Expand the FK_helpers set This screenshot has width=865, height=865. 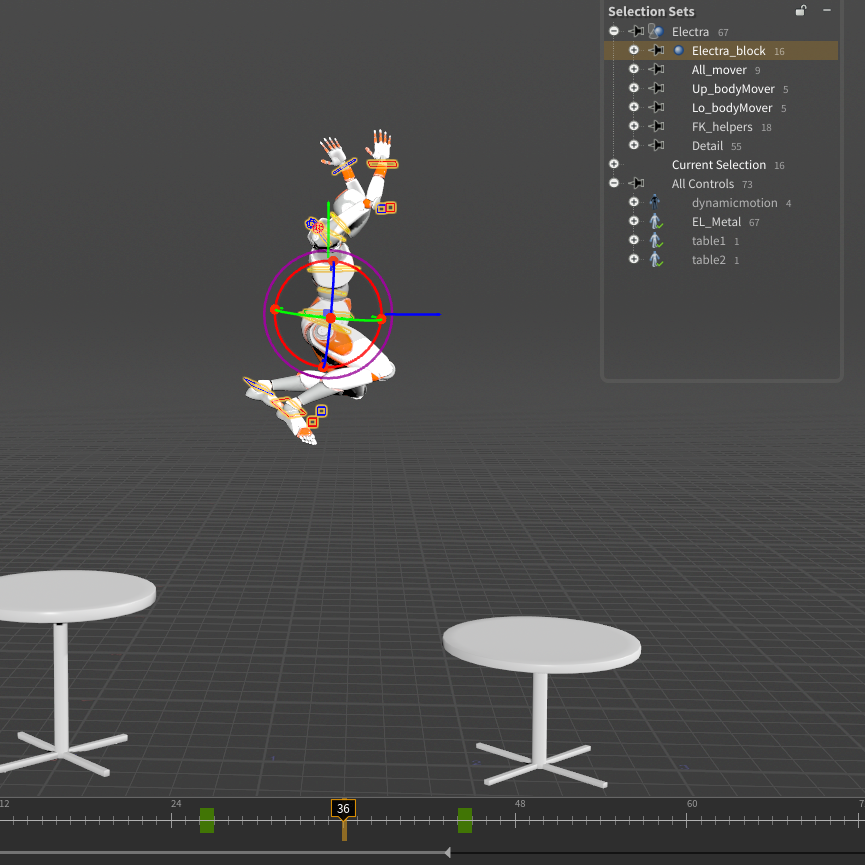[x=634, y=126]
